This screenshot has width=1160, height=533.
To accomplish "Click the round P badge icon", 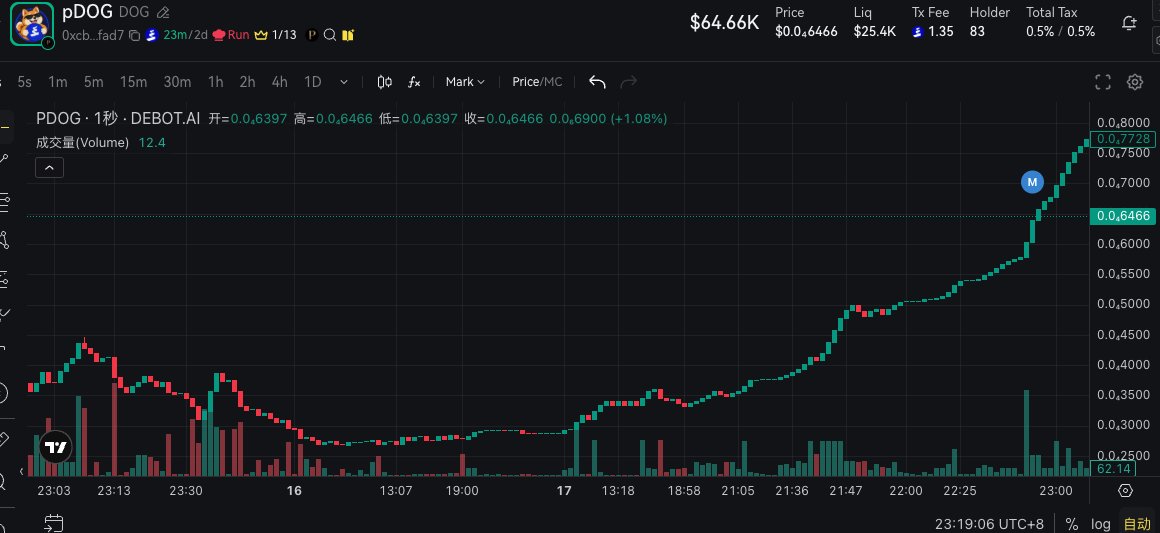I will click(312, 35).
